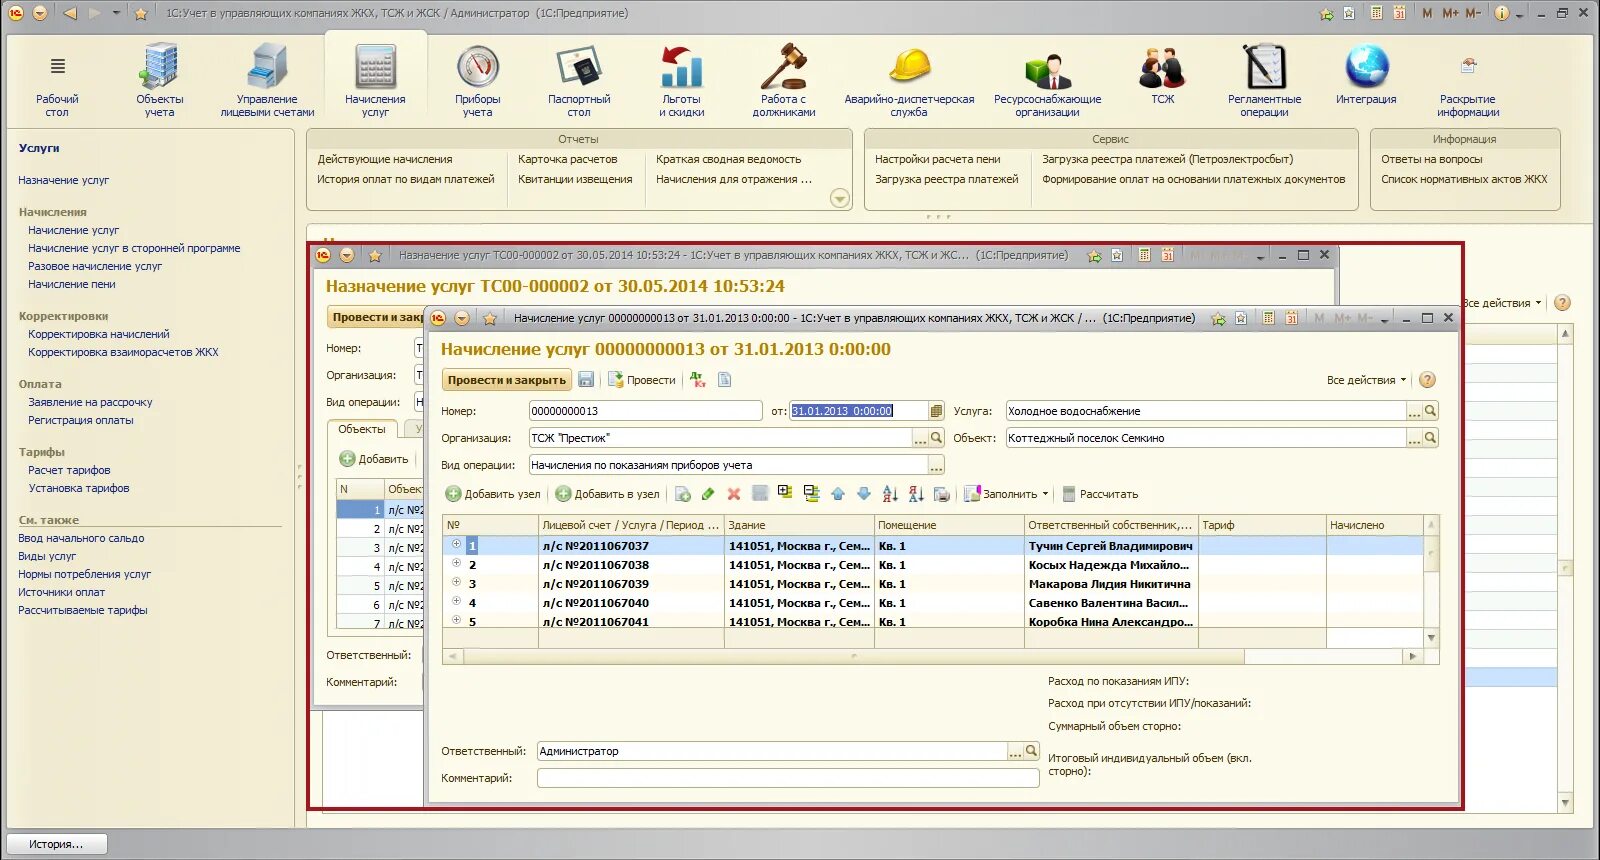Click the red delete row icon
1600x860 pixels.
(x=734, y=494)
